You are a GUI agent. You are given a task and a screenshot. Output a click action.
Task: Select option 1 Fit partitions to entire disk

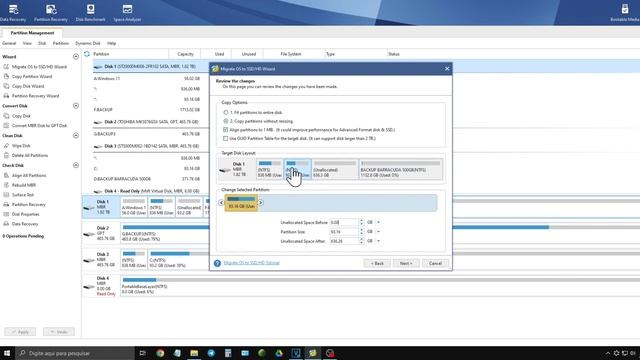tap(226, 112)
